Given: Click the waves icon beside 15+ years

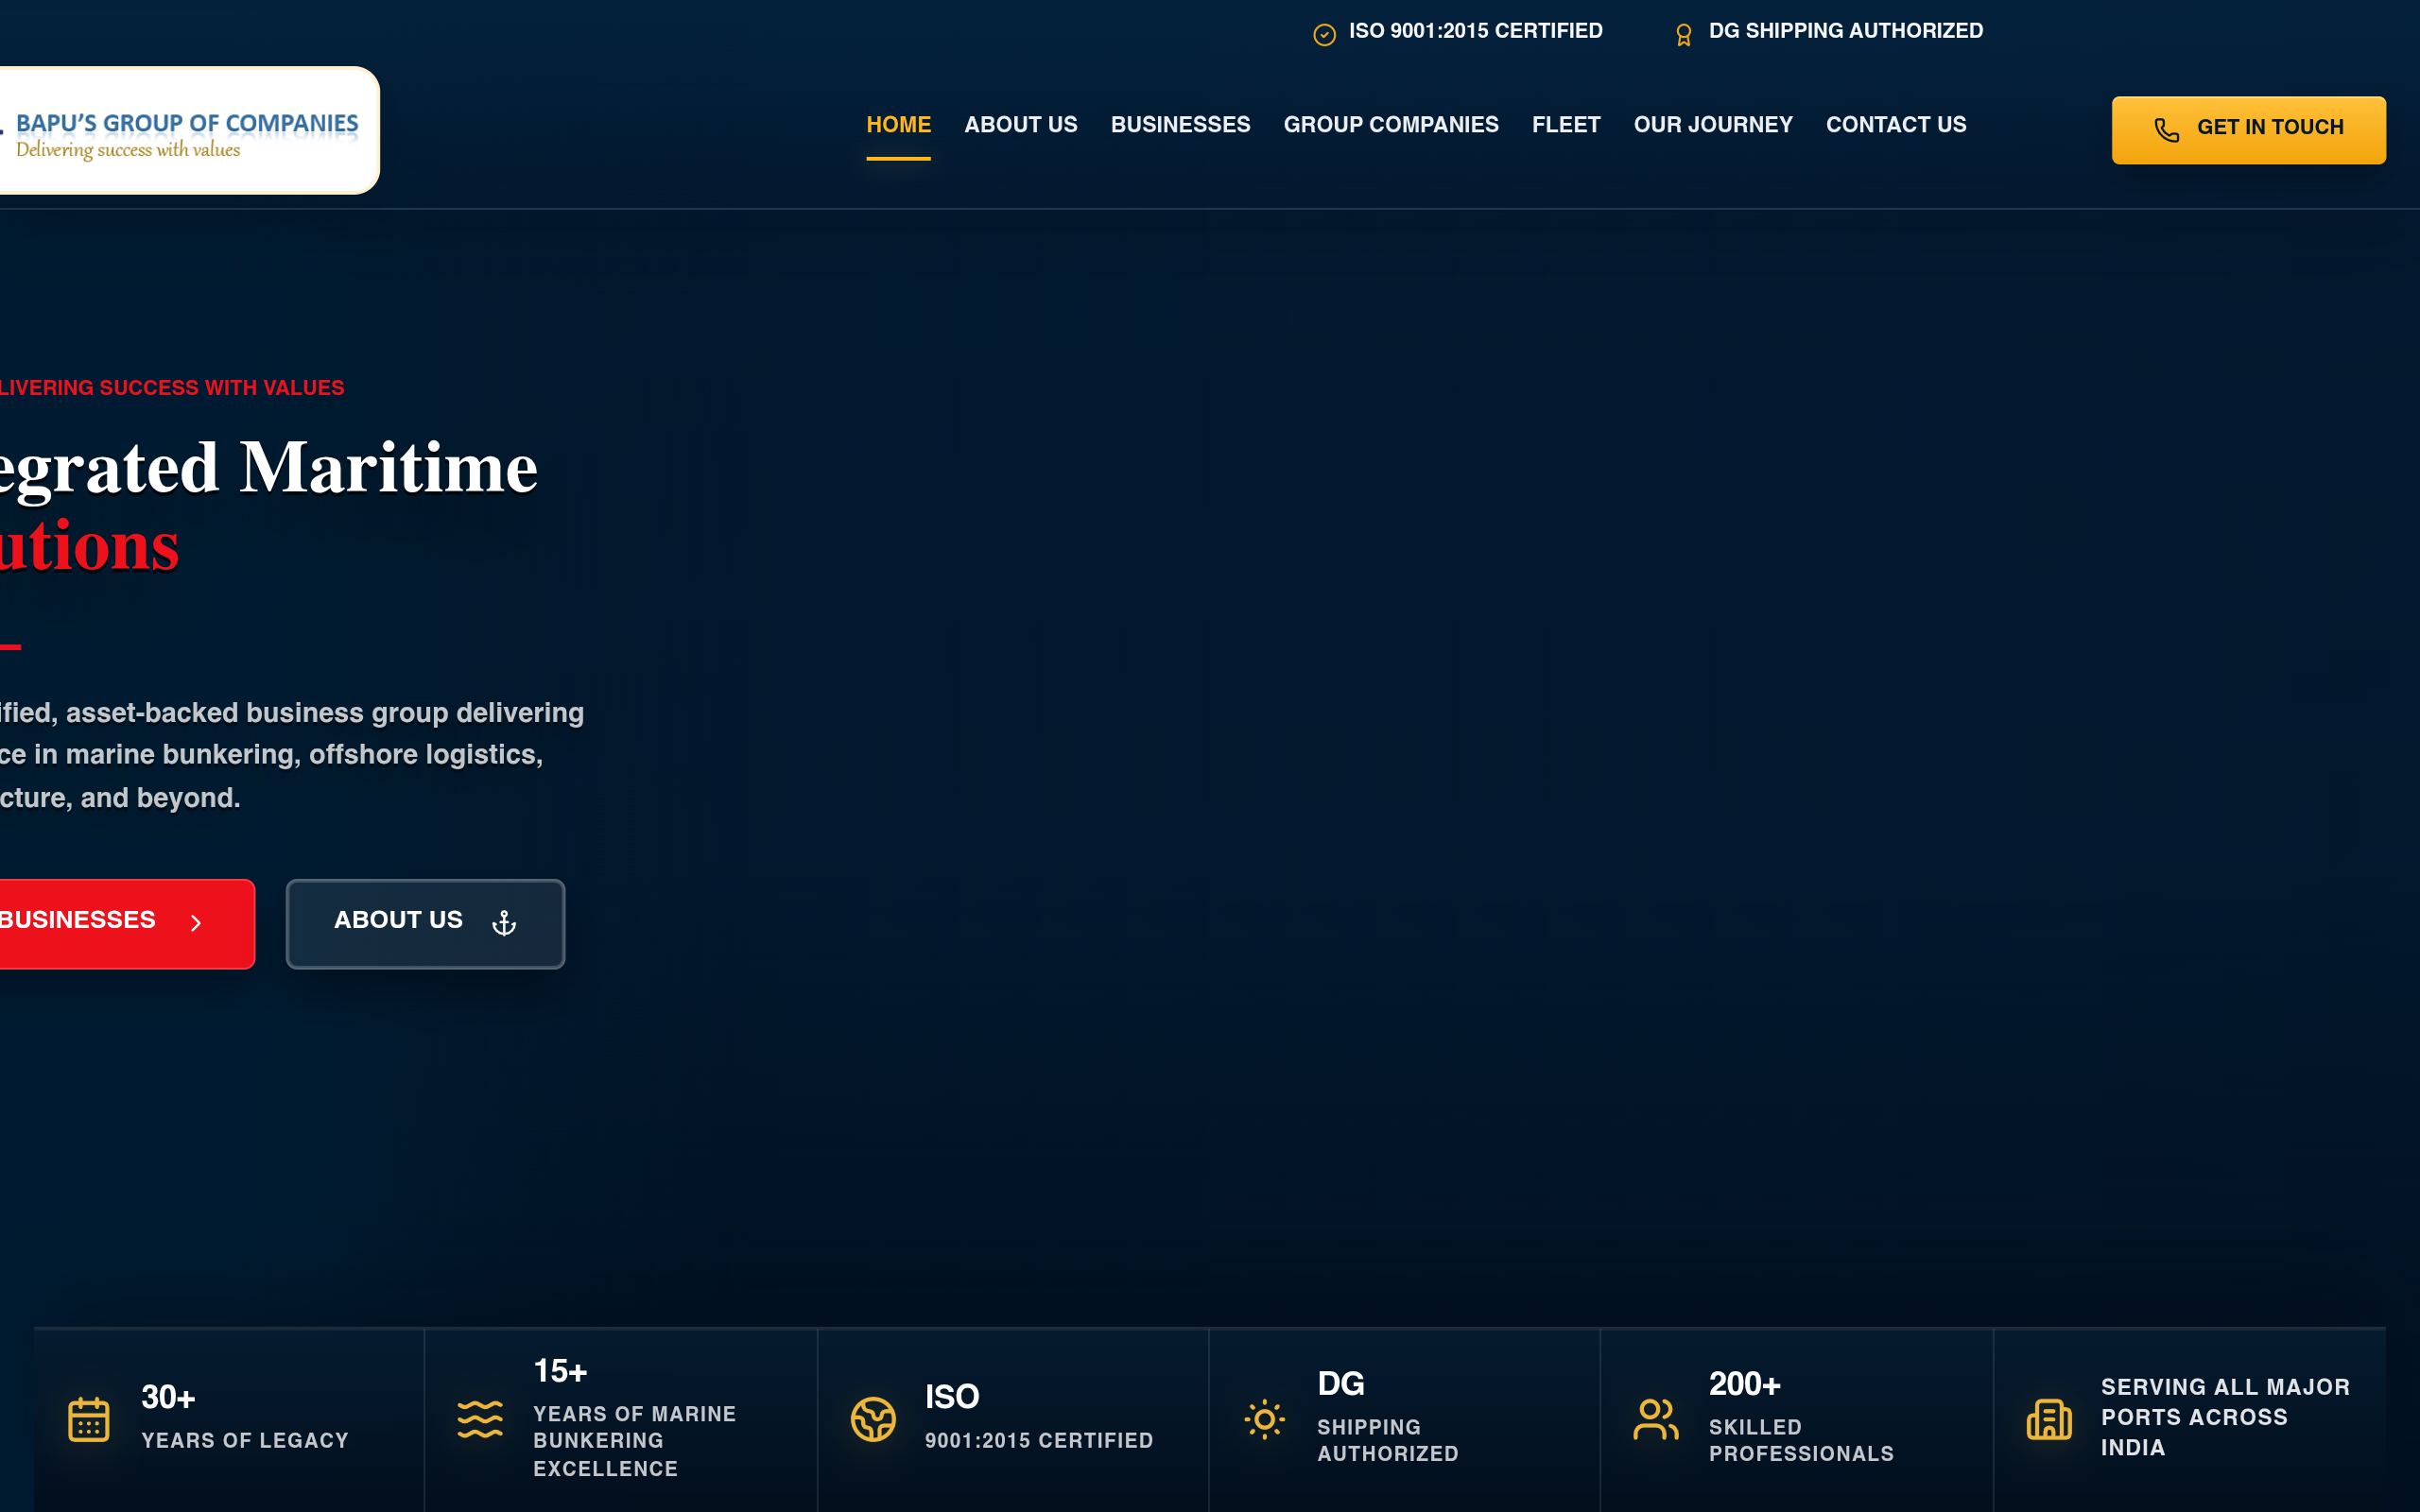Looking at the screenshot, I should (480, 1419).
